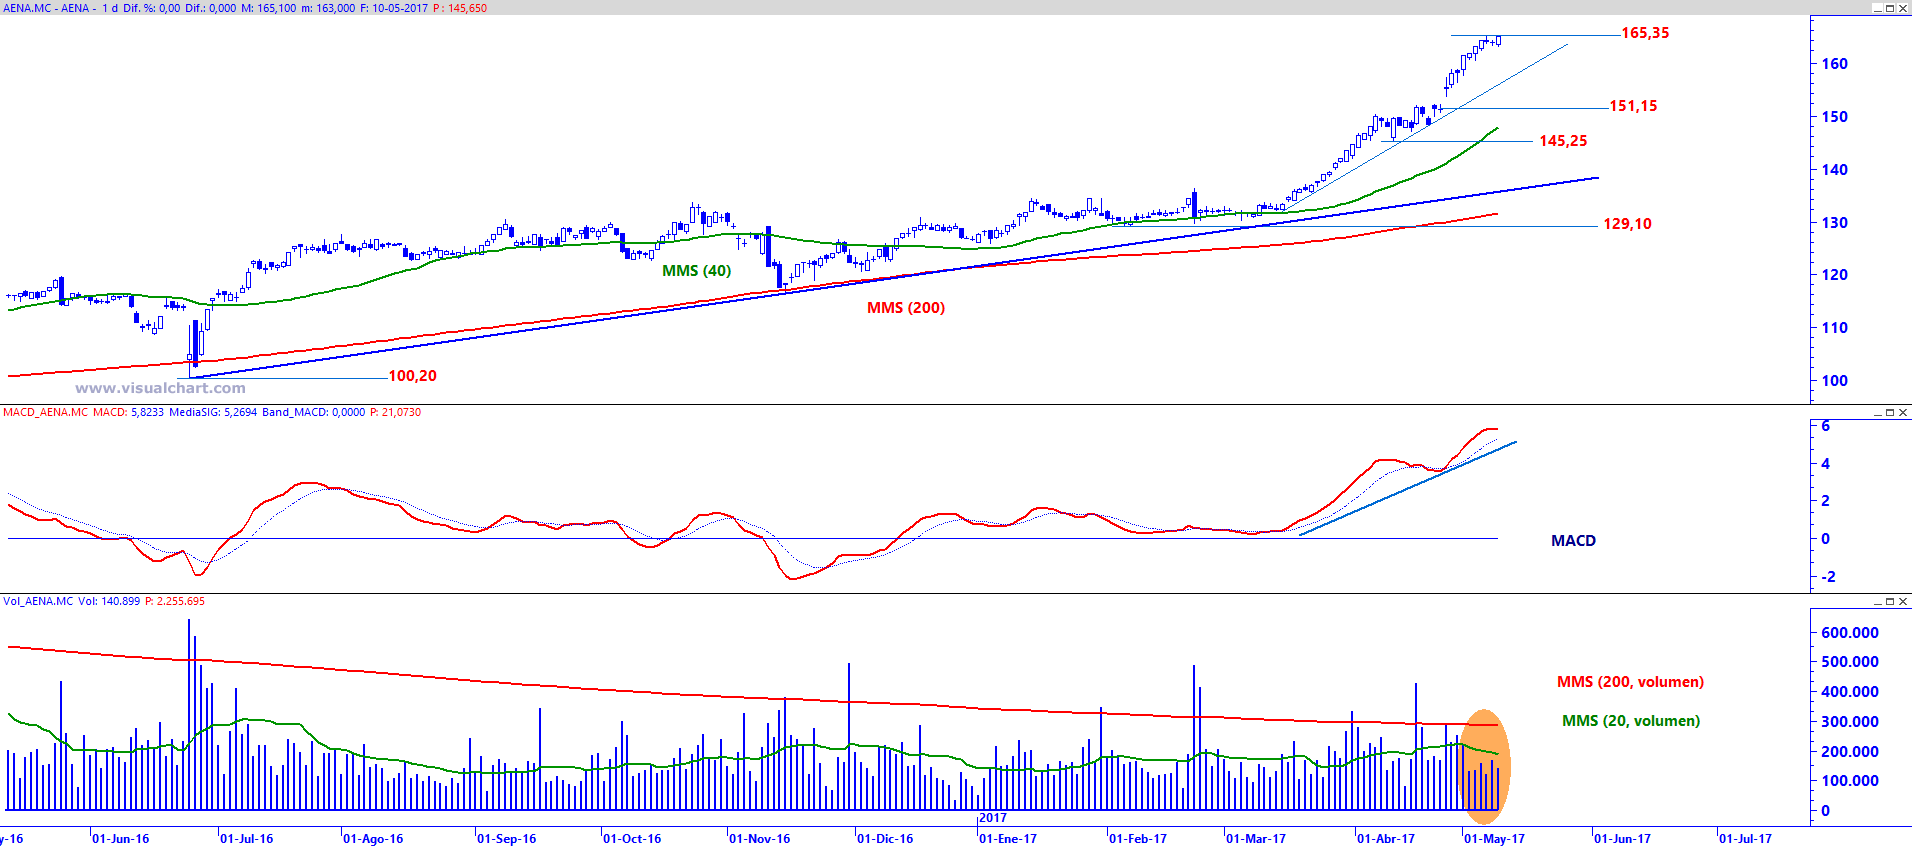Click the P: 2.255.695 volume readout
This screenshot has width=1912, height=846.
175,601
